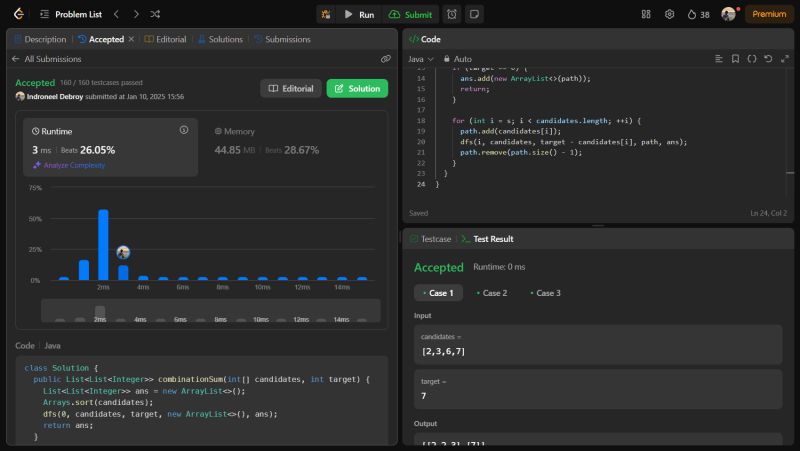
Task: Click the streak fire counter 38
Action: pyautogui.click(x=698, y=14)
